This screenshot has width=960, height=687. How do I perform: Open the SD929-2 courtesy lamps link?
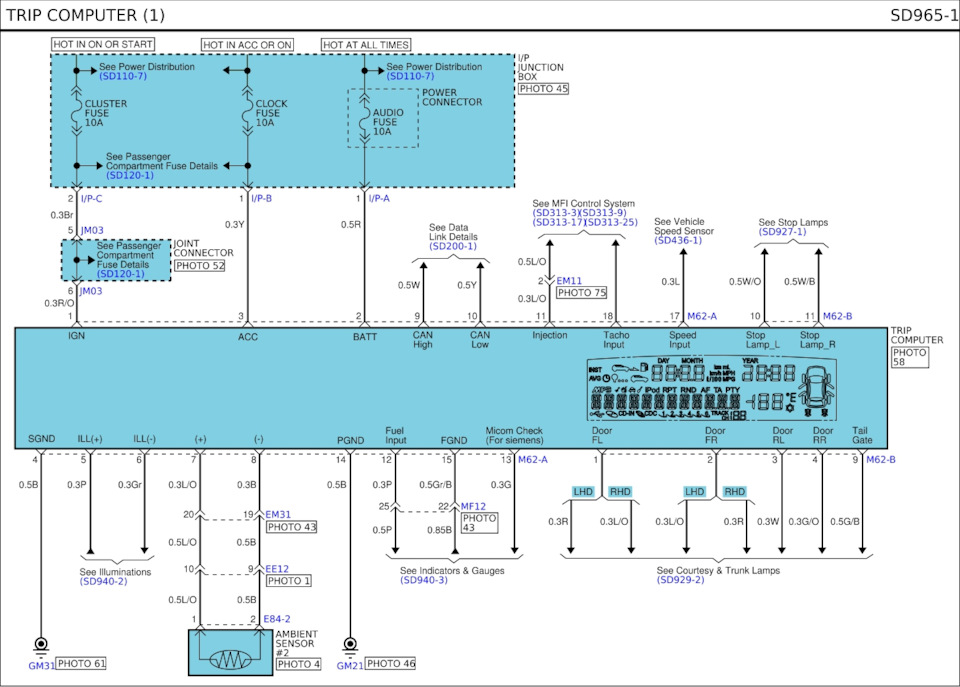681,579
